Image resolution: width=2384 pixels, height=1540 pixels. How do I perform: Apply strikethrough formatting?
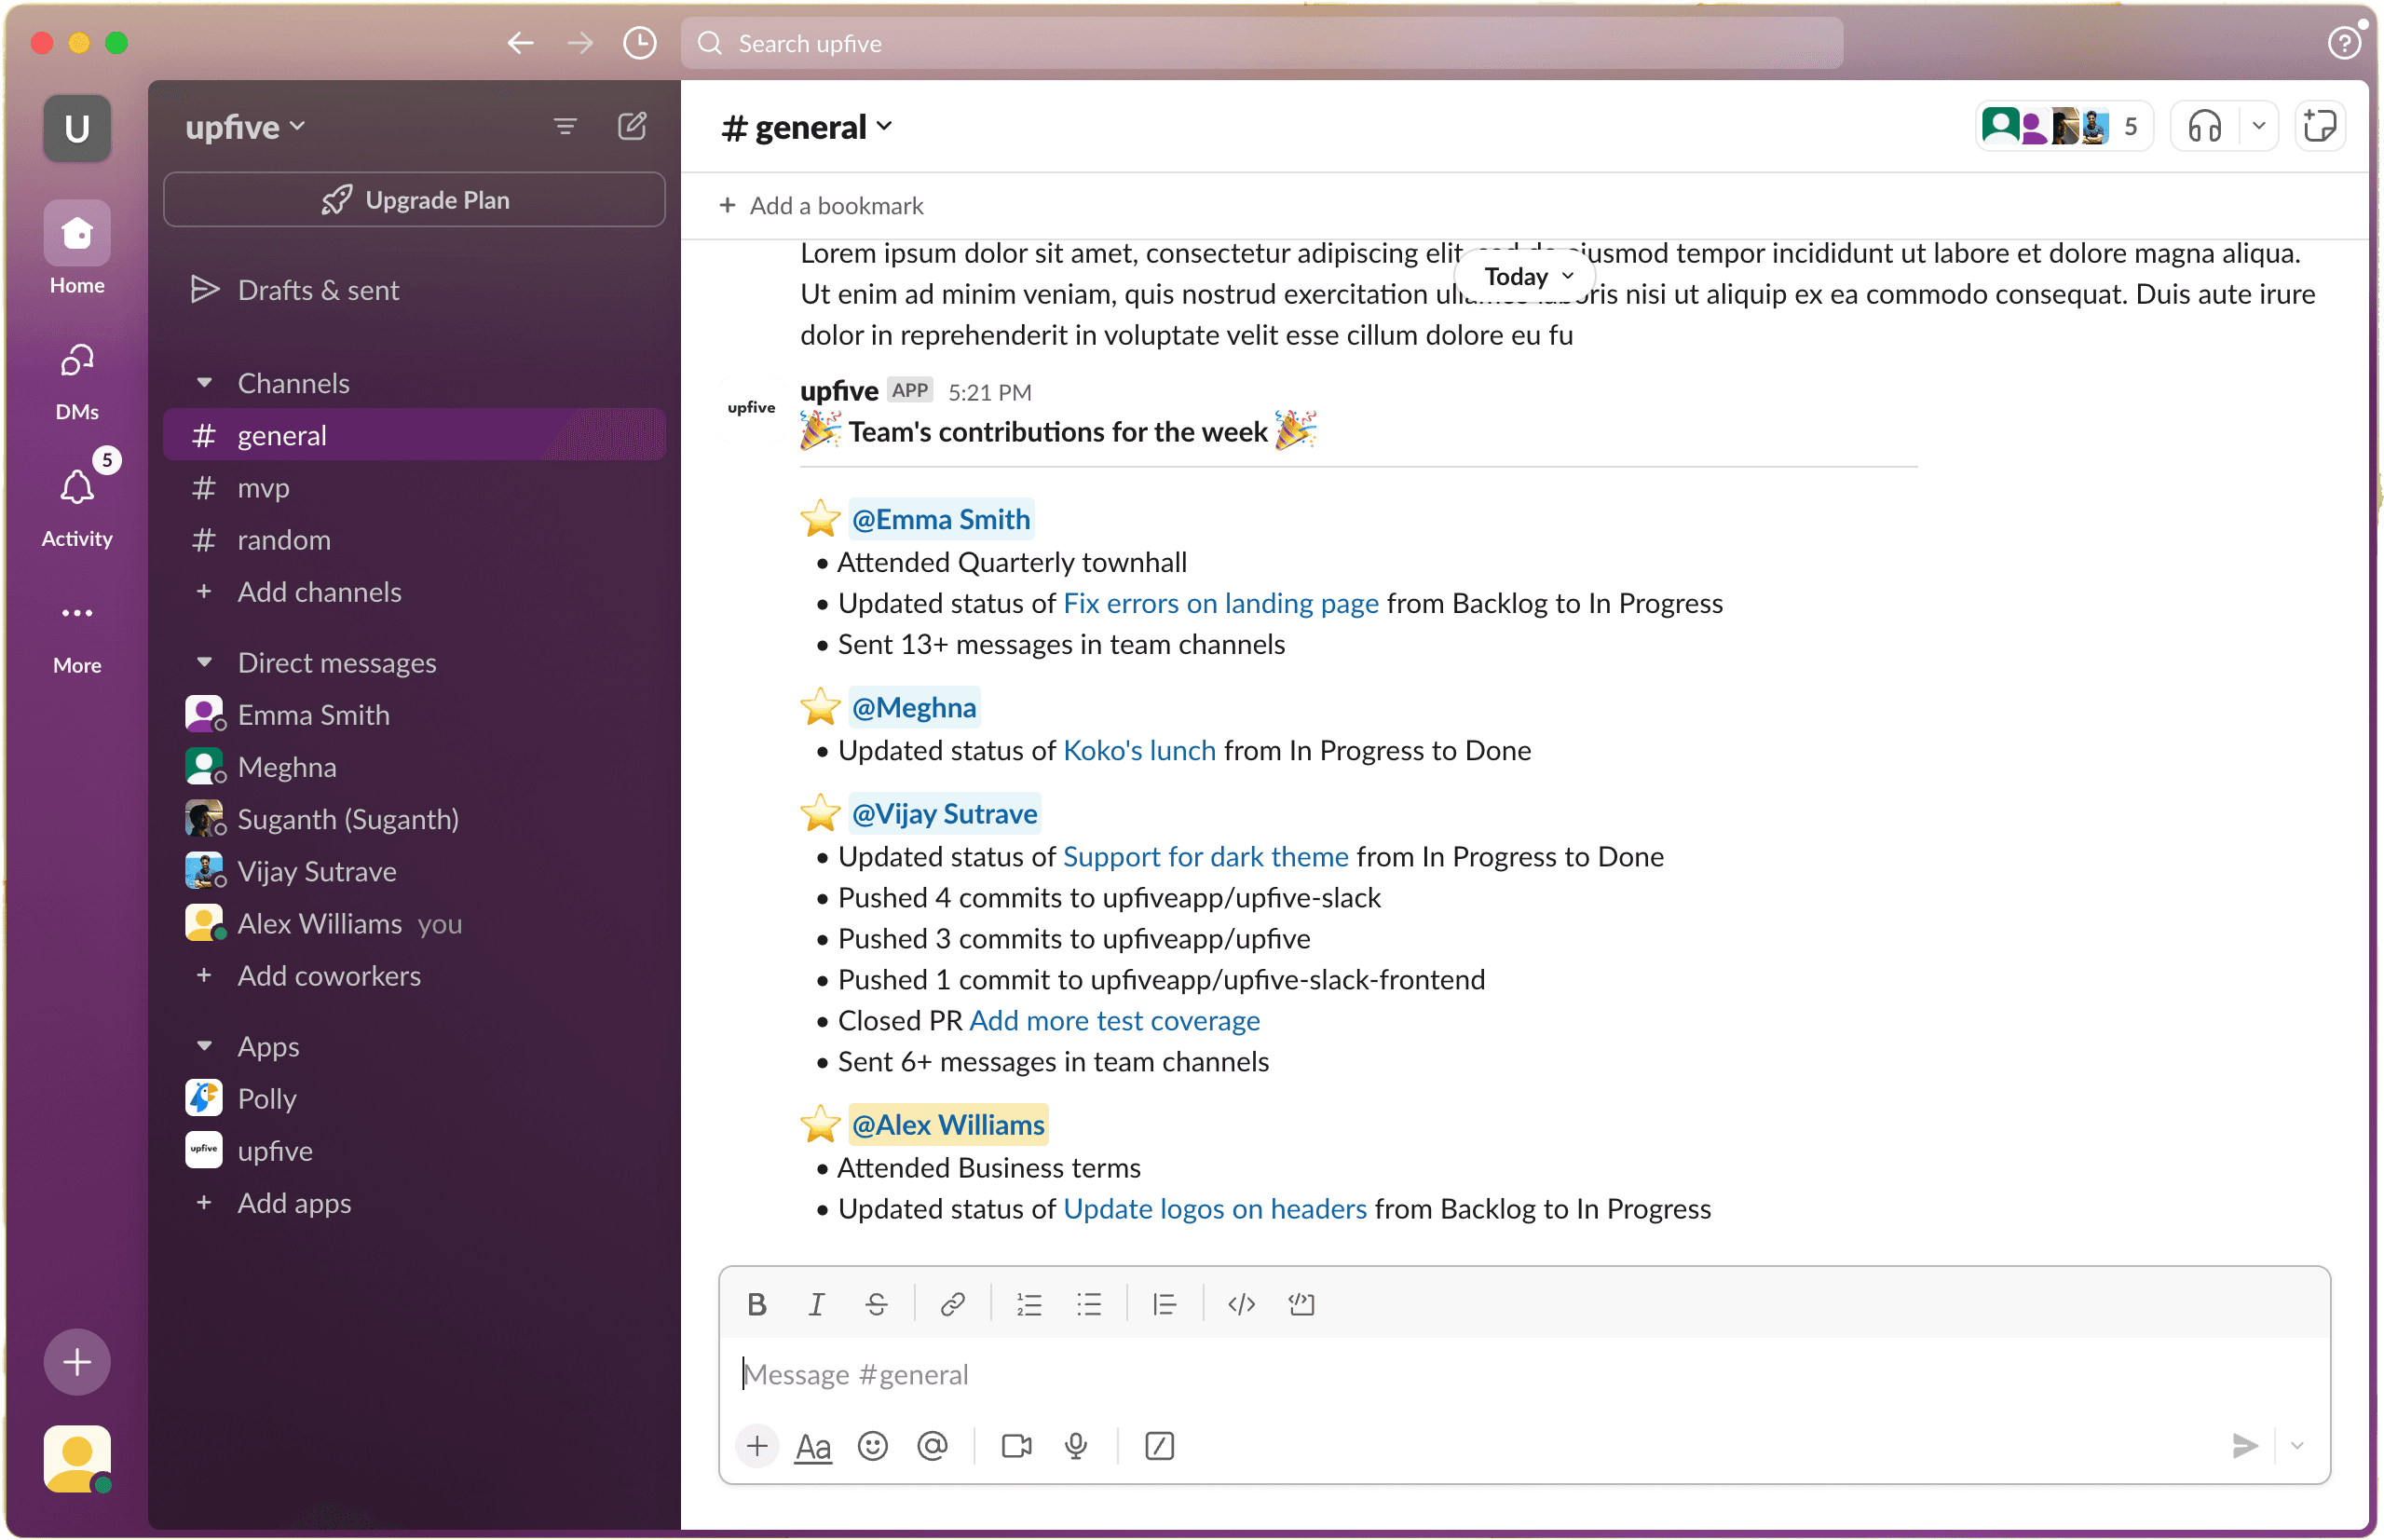tap(876, 1304)
